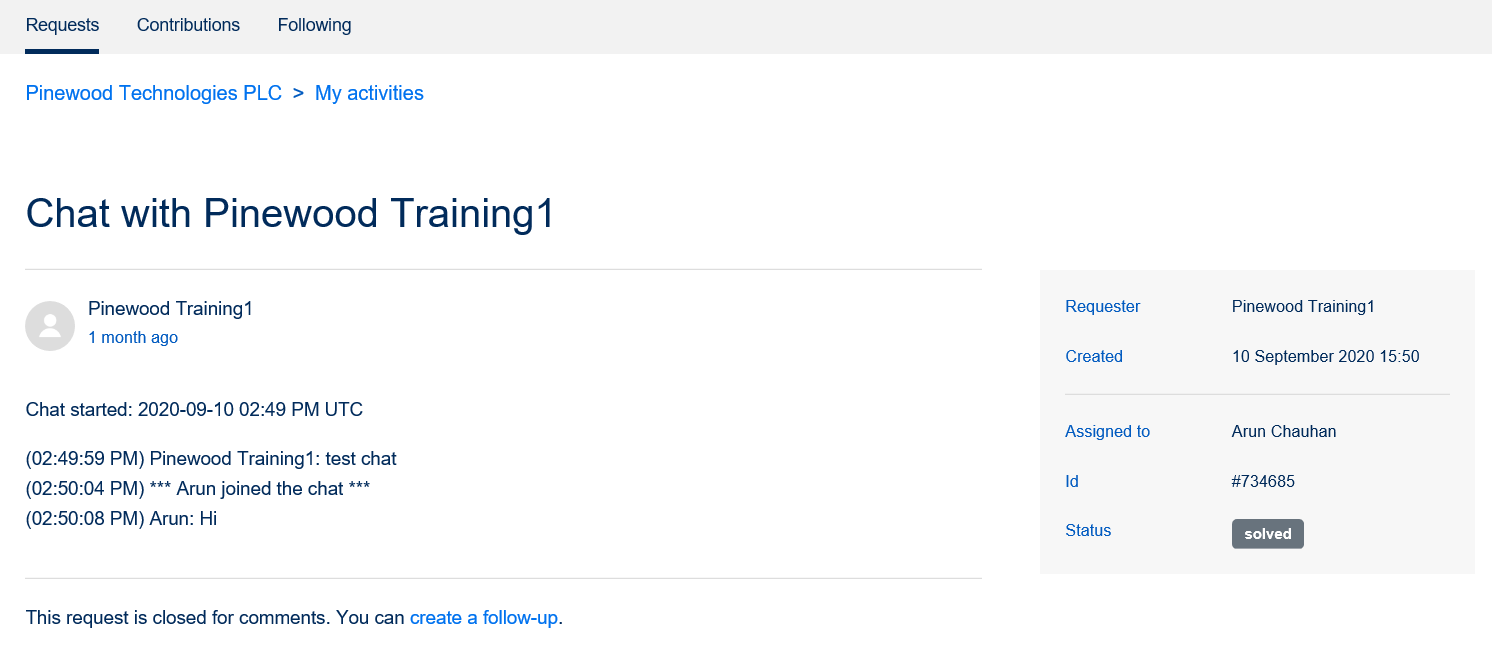Viewport: 1492px width, 648px height.
Task: Select the Pinewood Training1 author name
Action: (x=170, y=308)
